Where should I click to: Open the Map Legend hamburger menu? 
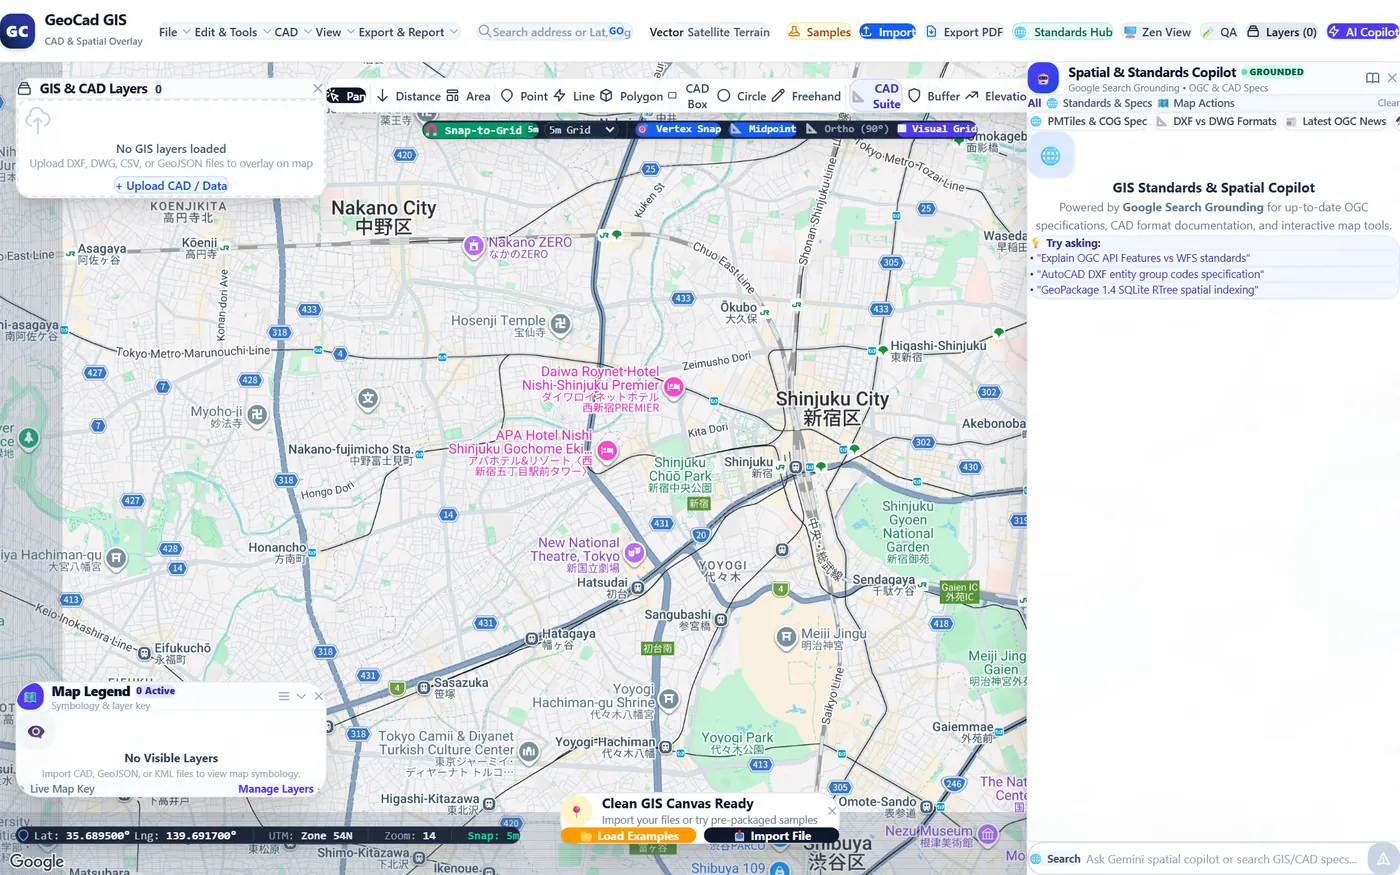[x=284, y=696]
